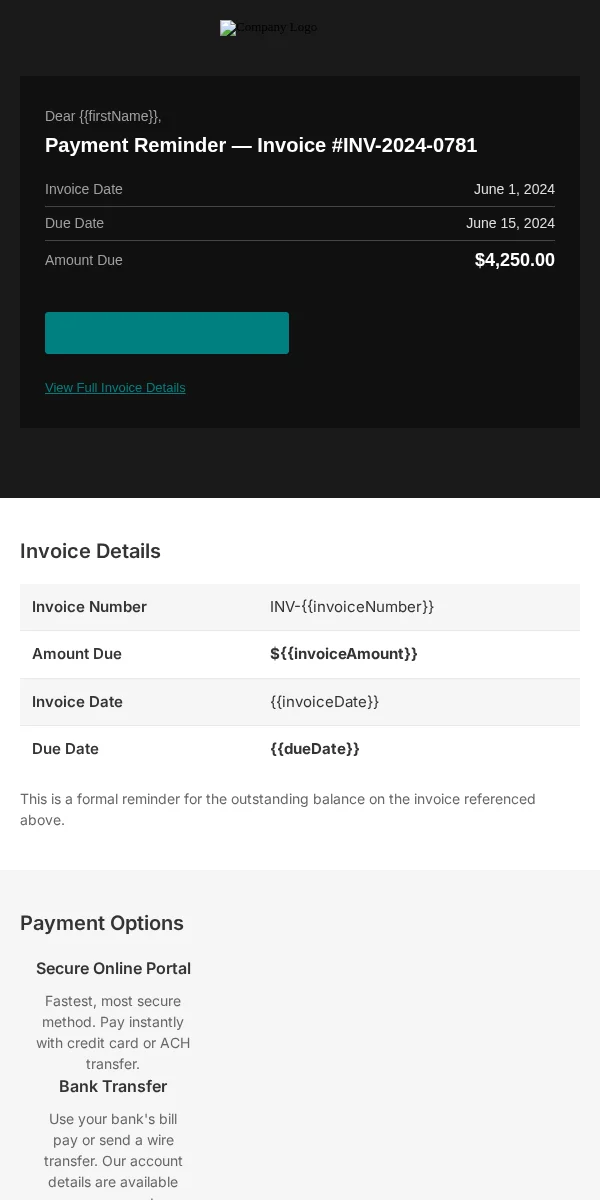
Task: Click the bold {{dueDate}} placeholder cell
Action: (x=315, y=749)
